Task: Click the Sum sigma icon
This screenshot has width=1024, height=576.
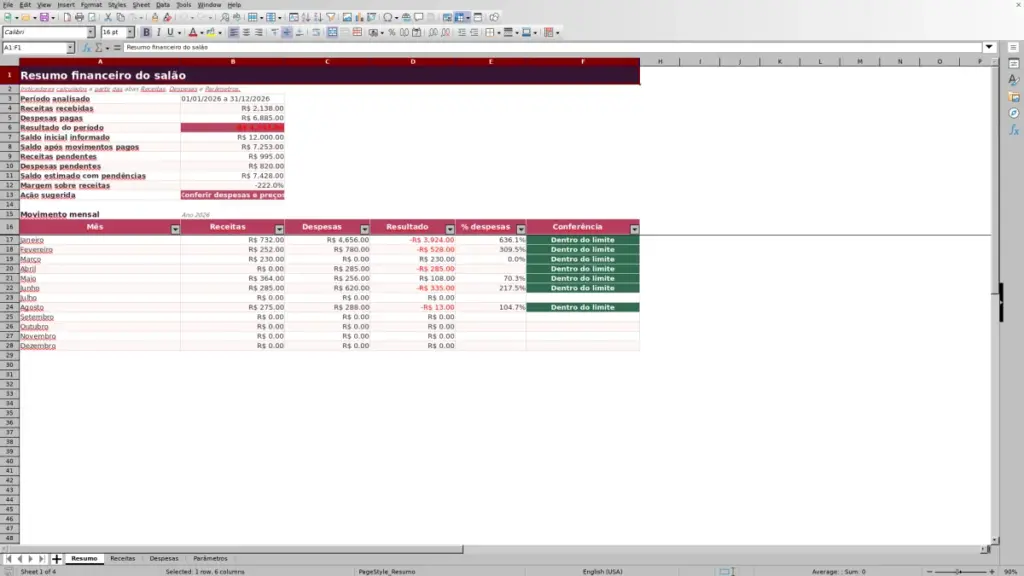Action: [x=99, y=48]
